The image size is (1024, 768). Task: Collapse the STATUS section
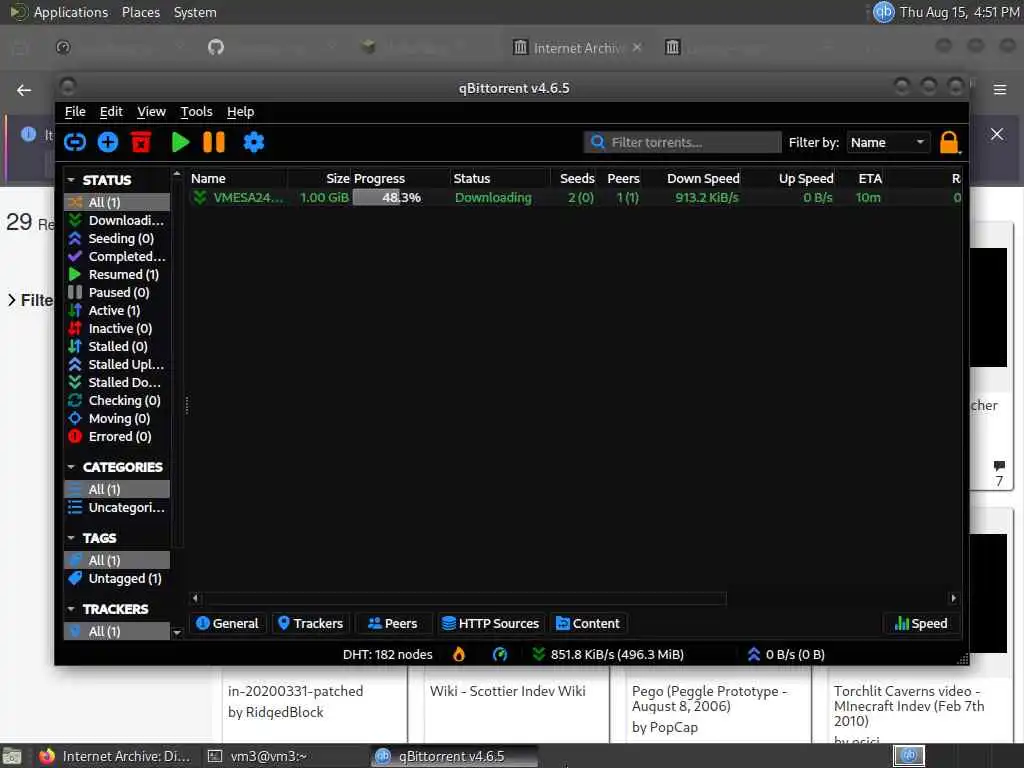(x=71, y=180)
